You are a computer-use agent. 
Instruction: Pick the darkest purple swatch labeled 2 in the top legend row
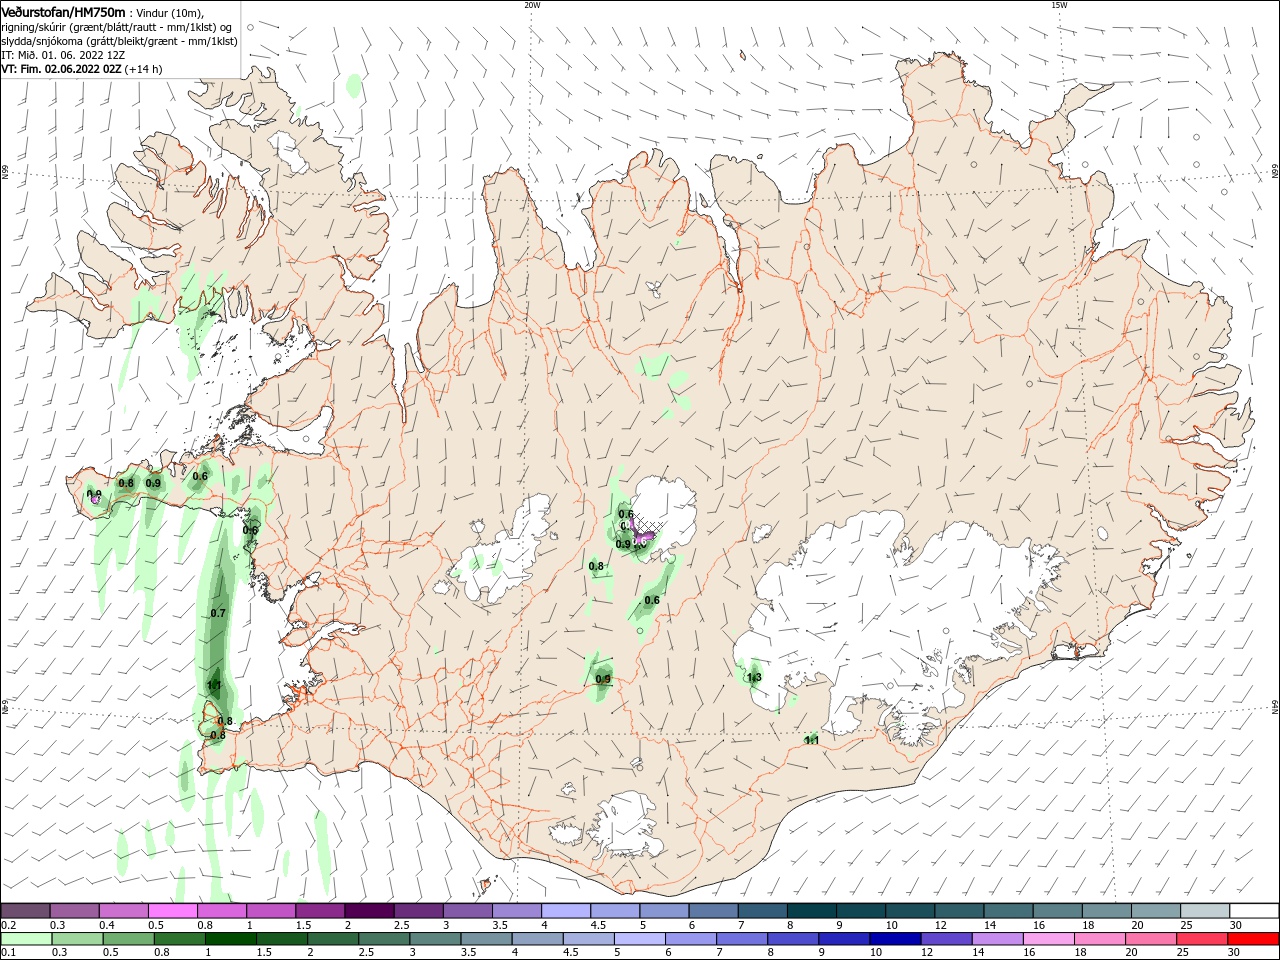click(x=369, y=911)
